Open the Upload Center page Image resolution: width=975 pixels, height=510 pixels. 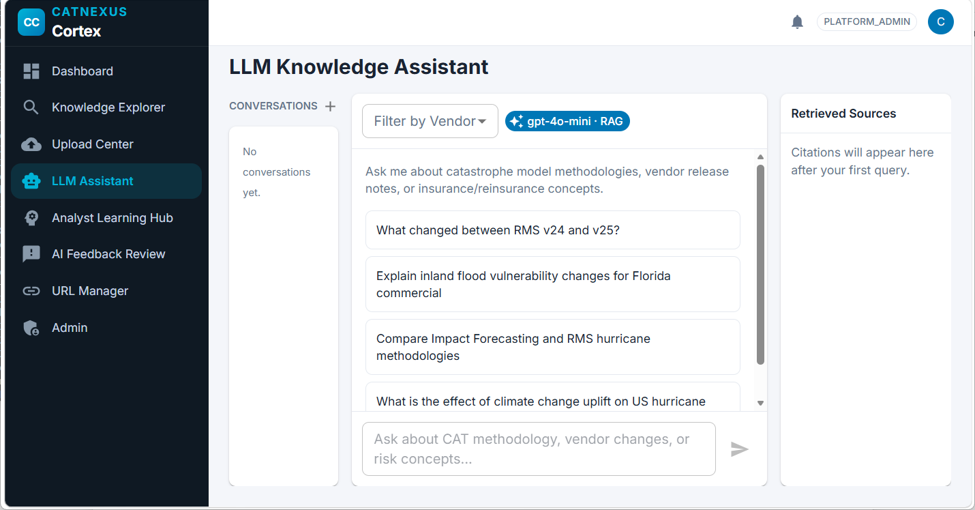coord(106,144)
